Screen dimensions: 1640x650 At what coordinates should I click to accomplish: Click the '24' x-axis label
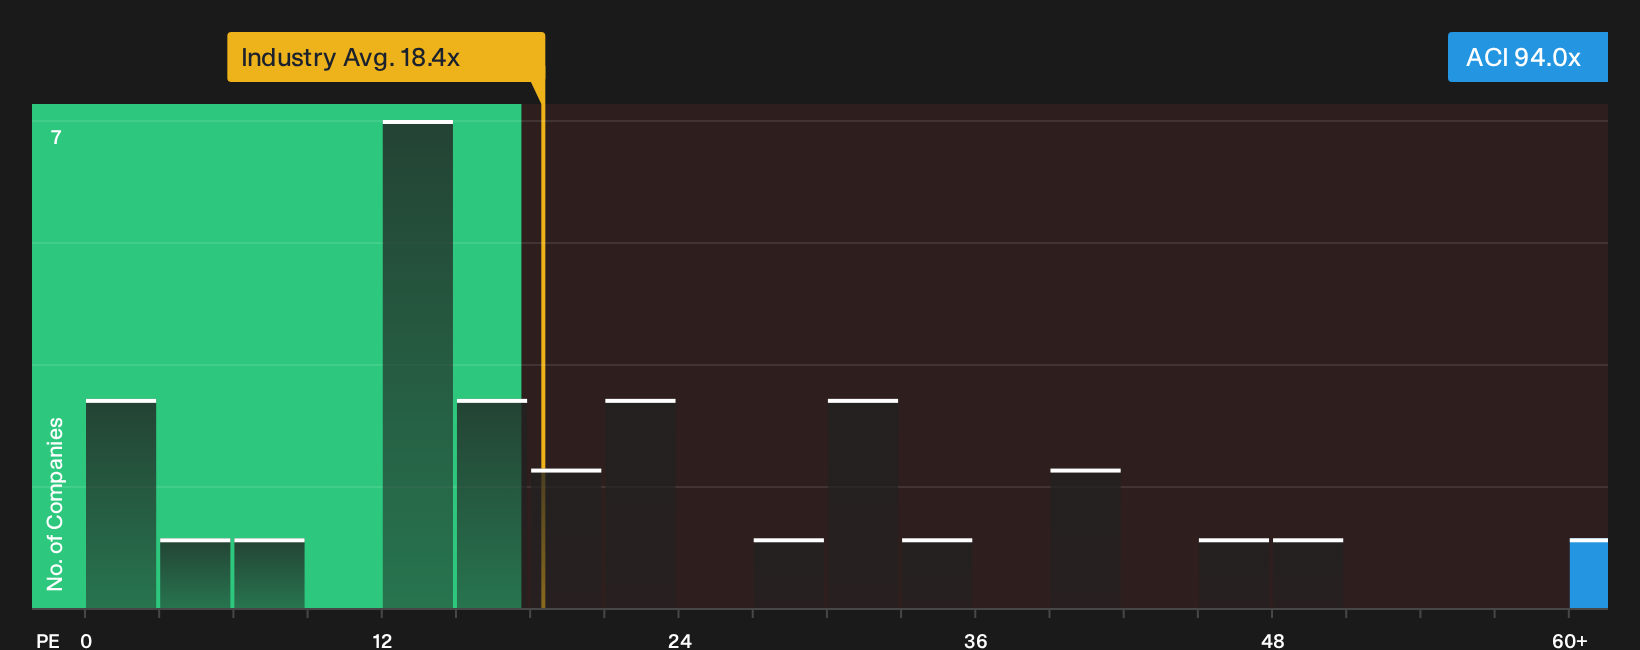(680, 640)
